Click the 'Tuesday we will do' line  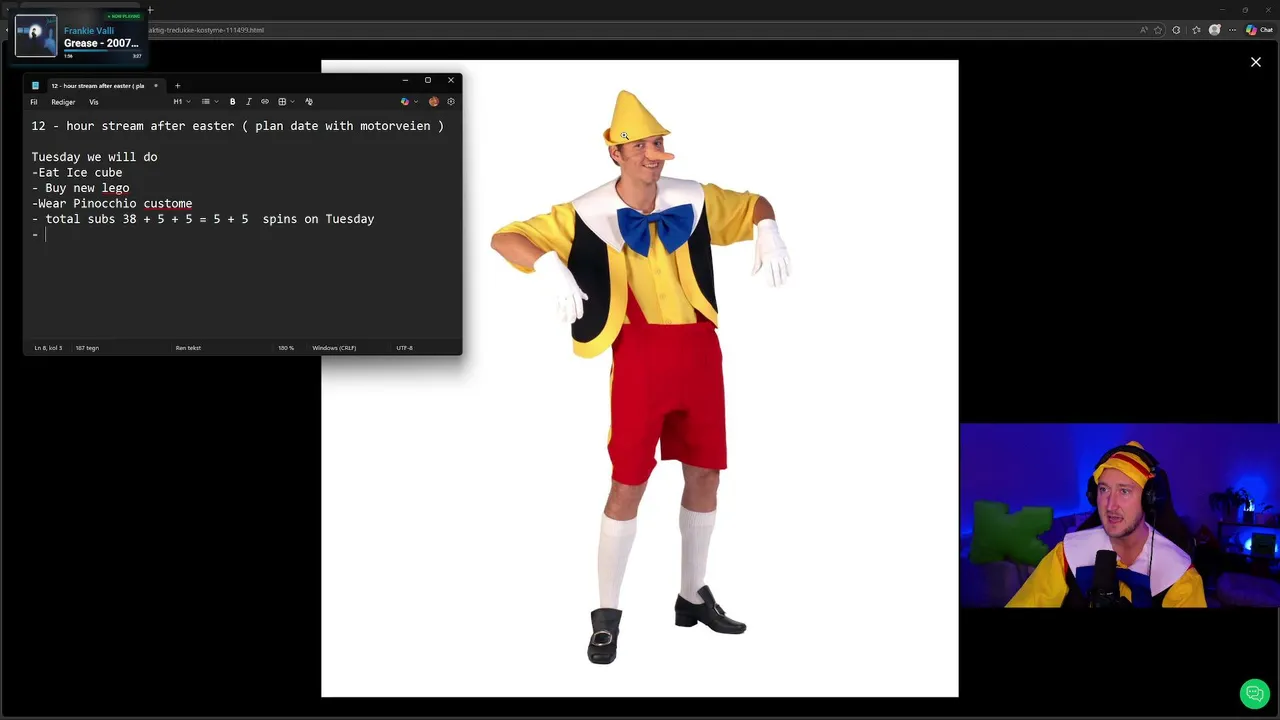pyautogui.click(x=94, y=157)
